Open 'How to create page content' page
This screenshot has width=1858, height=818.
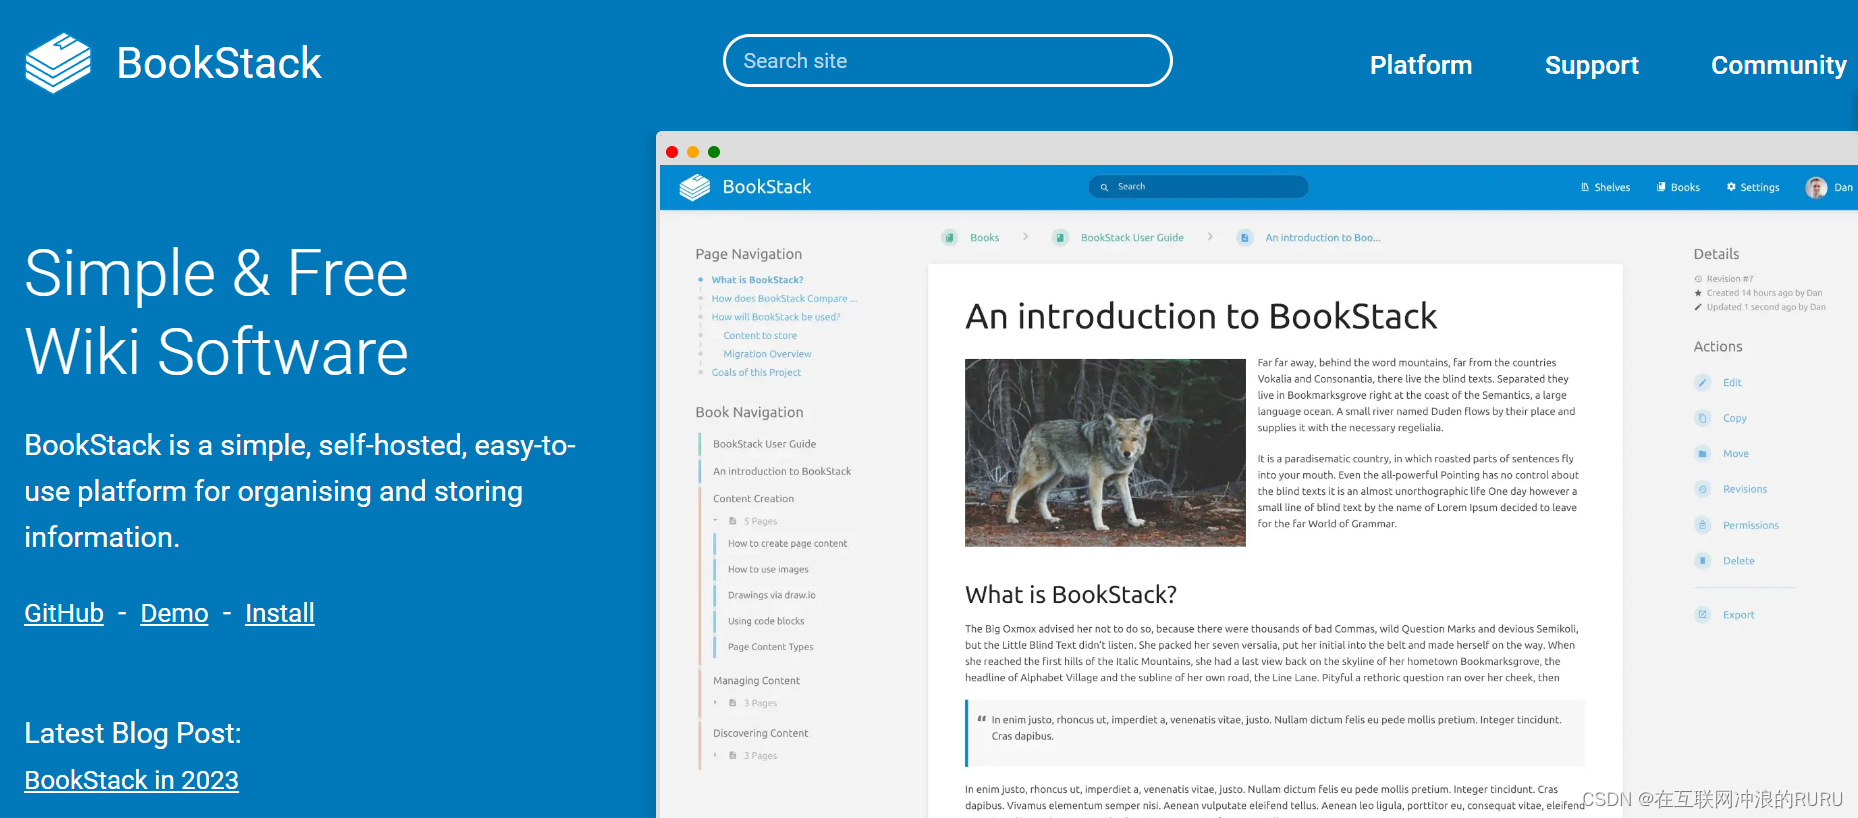[x=787, y=544]
